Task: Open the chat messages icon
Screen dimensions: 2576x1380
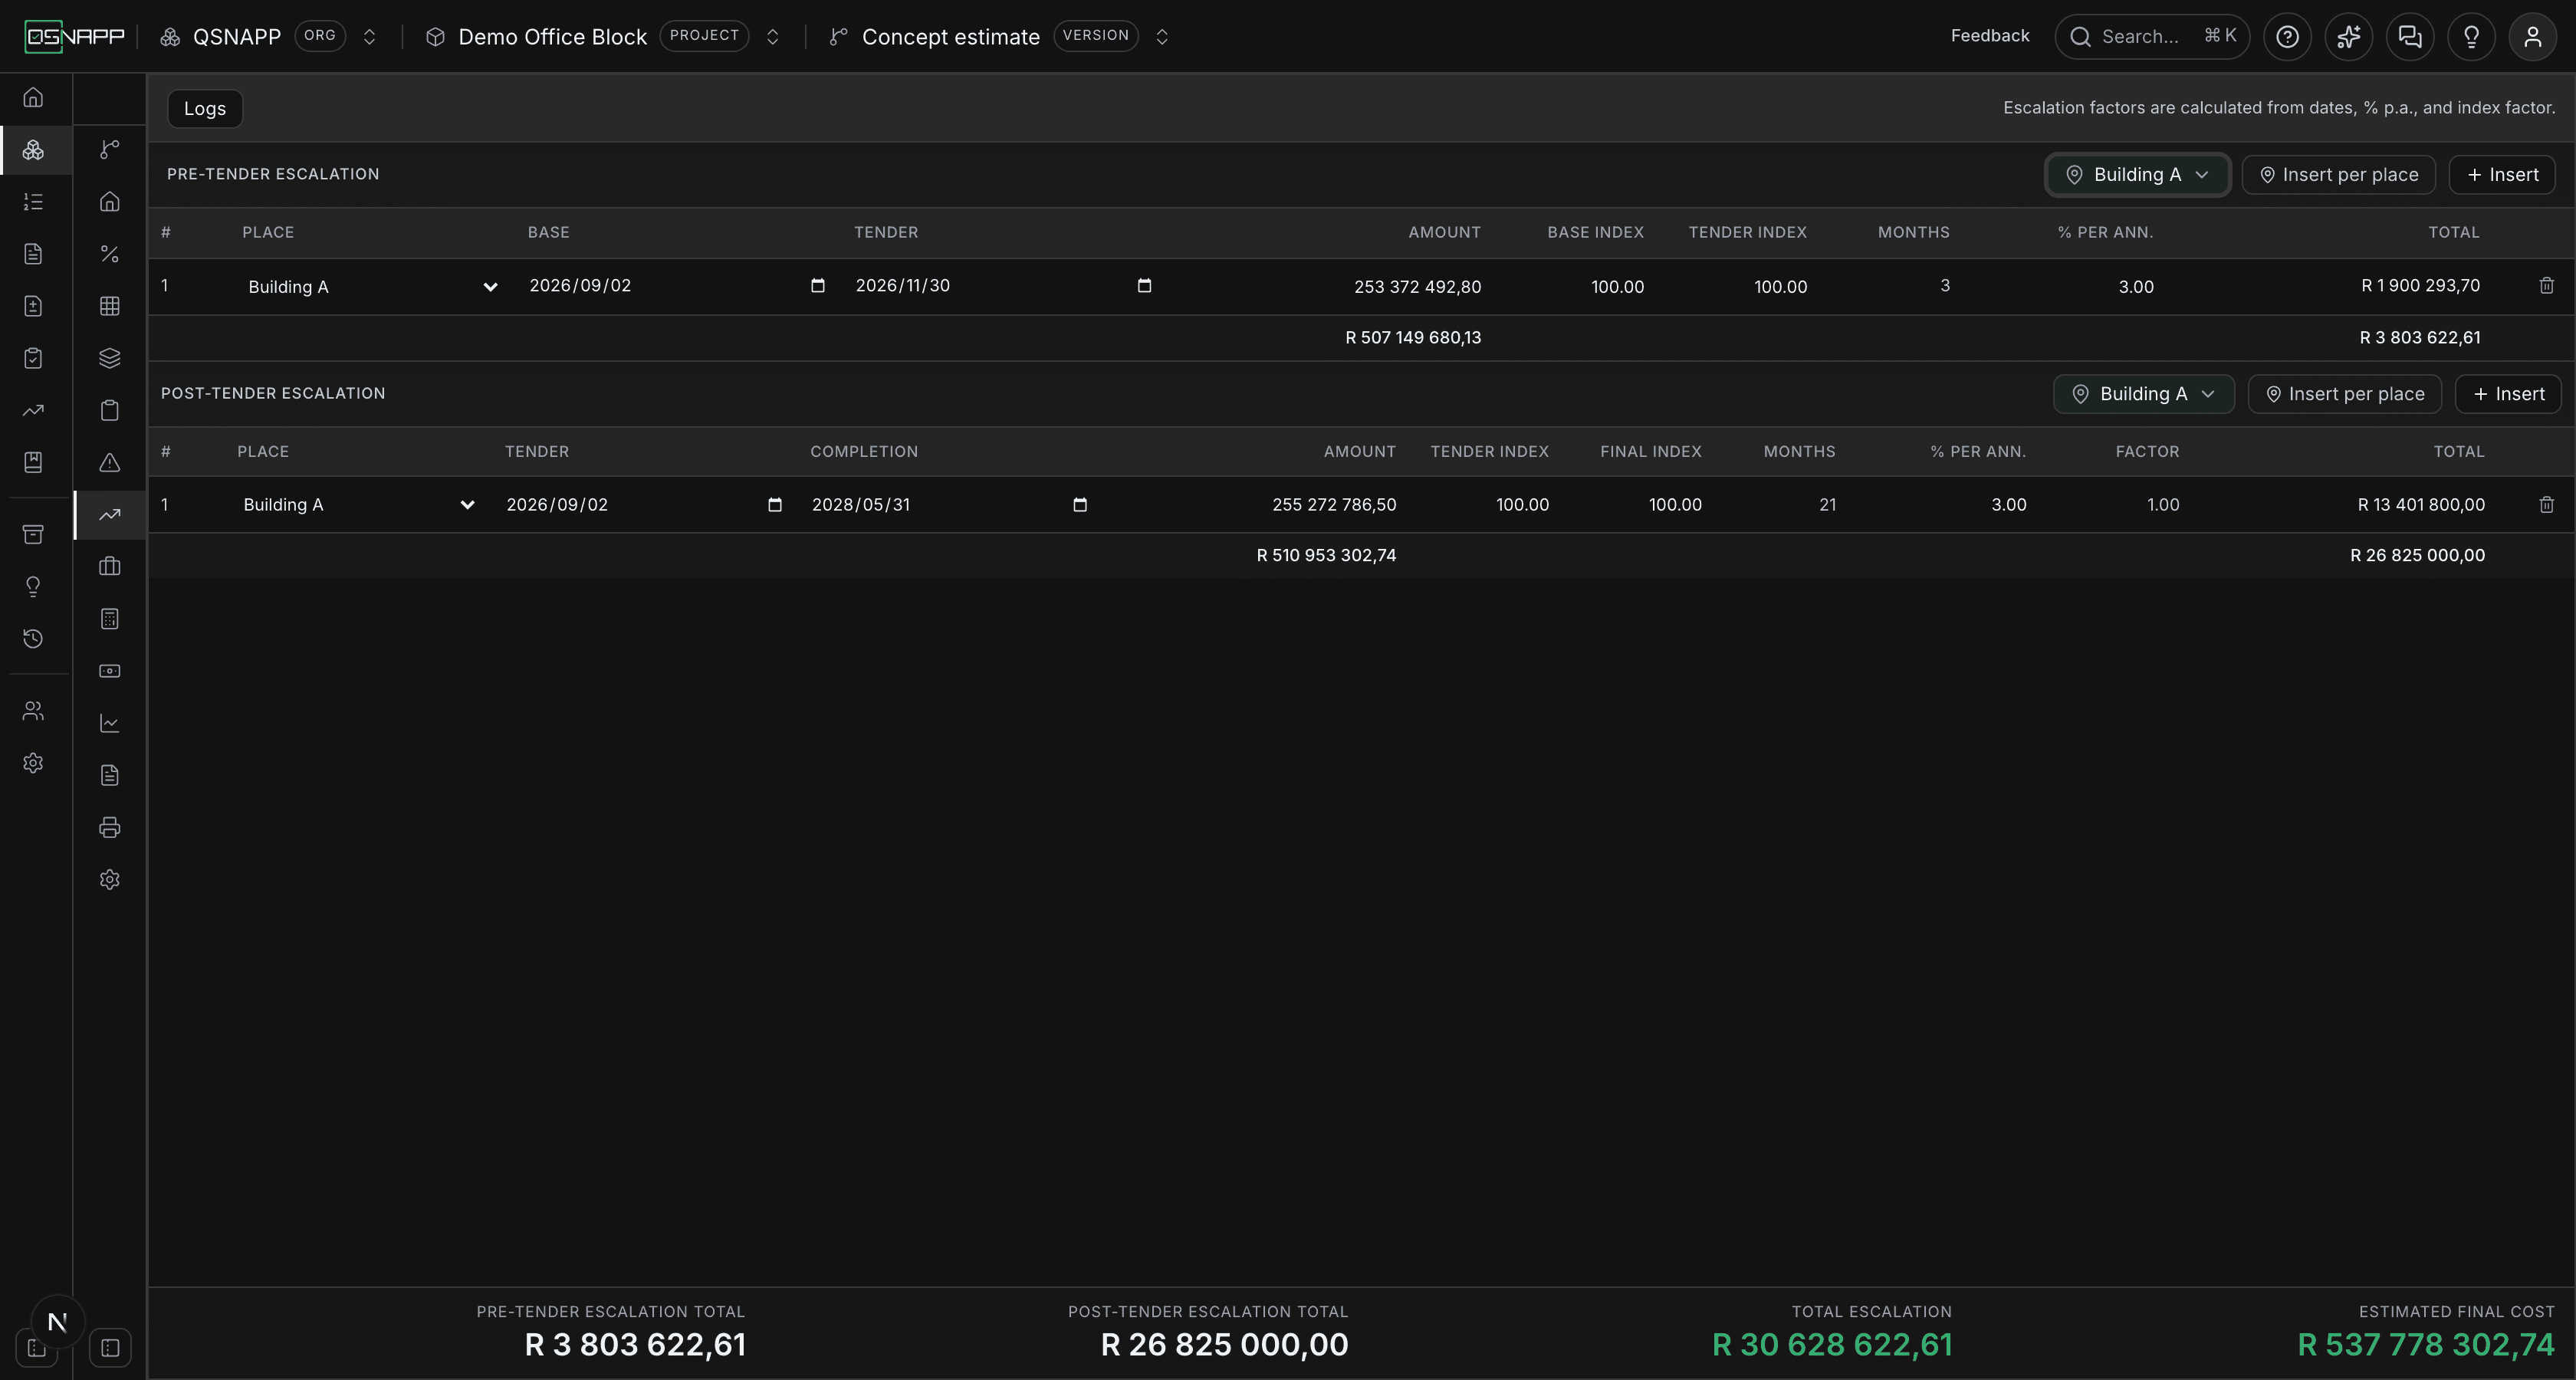Action: pos(2410,37)
